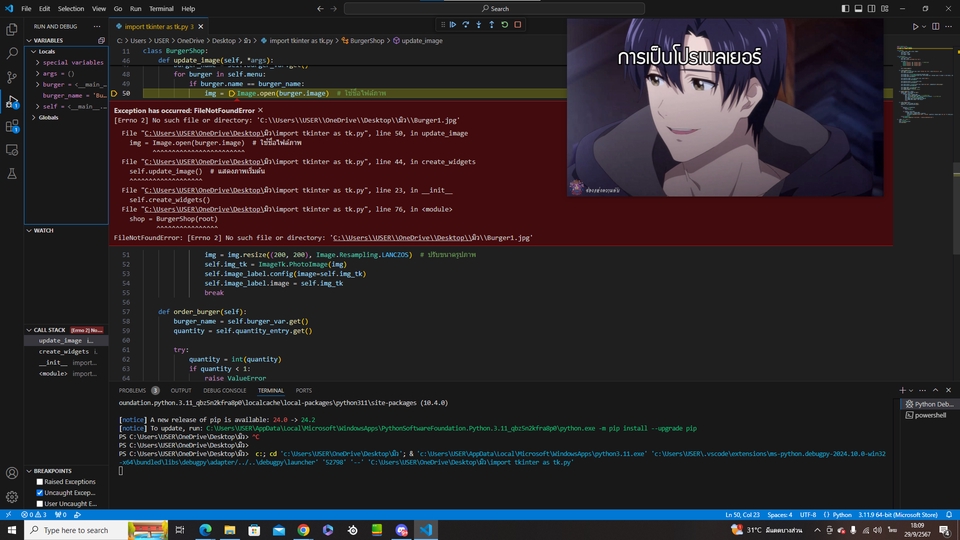Screen dimensions: 960x540
Task: Expand the Globals variables node
Action: click(x=33, y=118)
